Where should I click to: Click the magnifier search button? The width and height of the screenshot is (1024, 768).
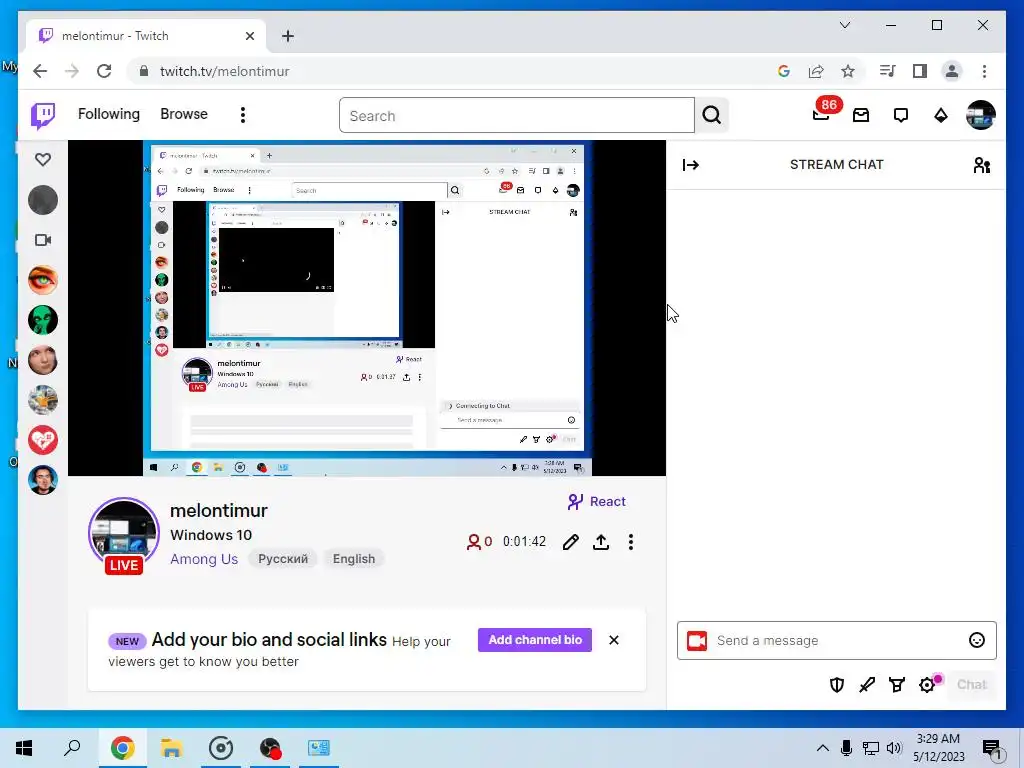pyautogui.click(x=712, y=116)
